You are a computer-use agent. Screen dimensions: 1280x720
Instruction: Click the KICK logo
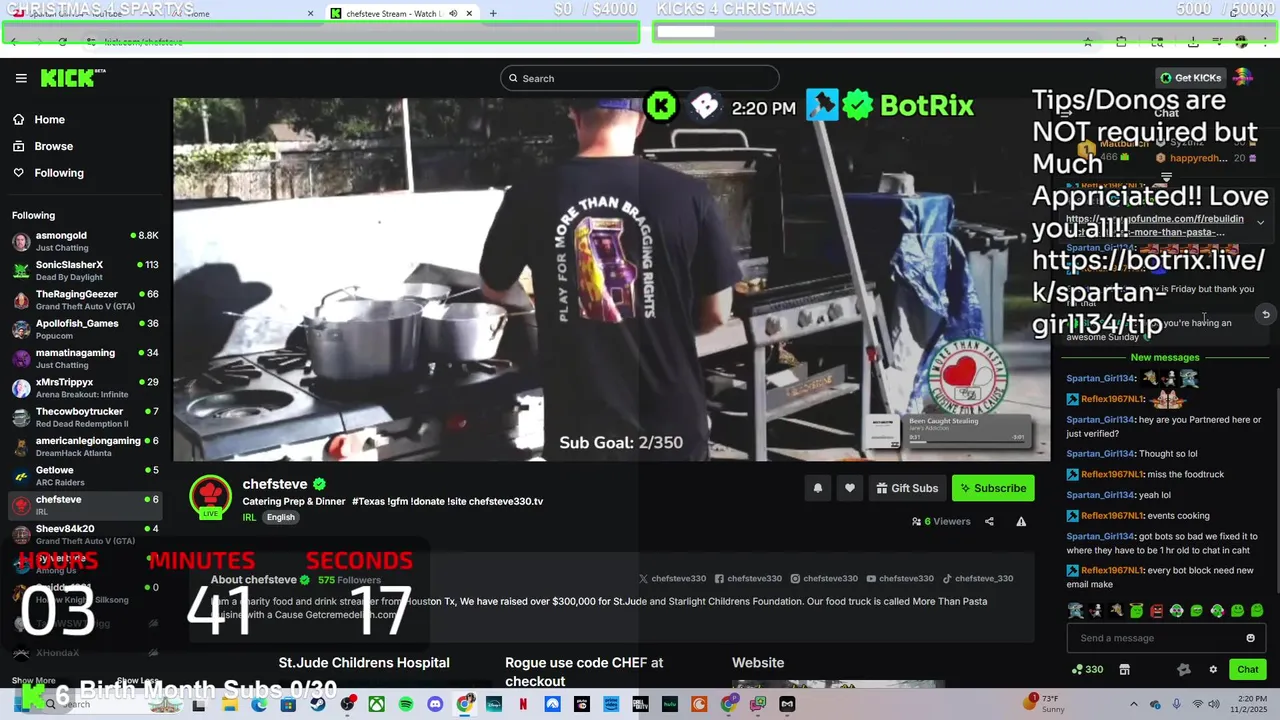(x=72, y=78)
